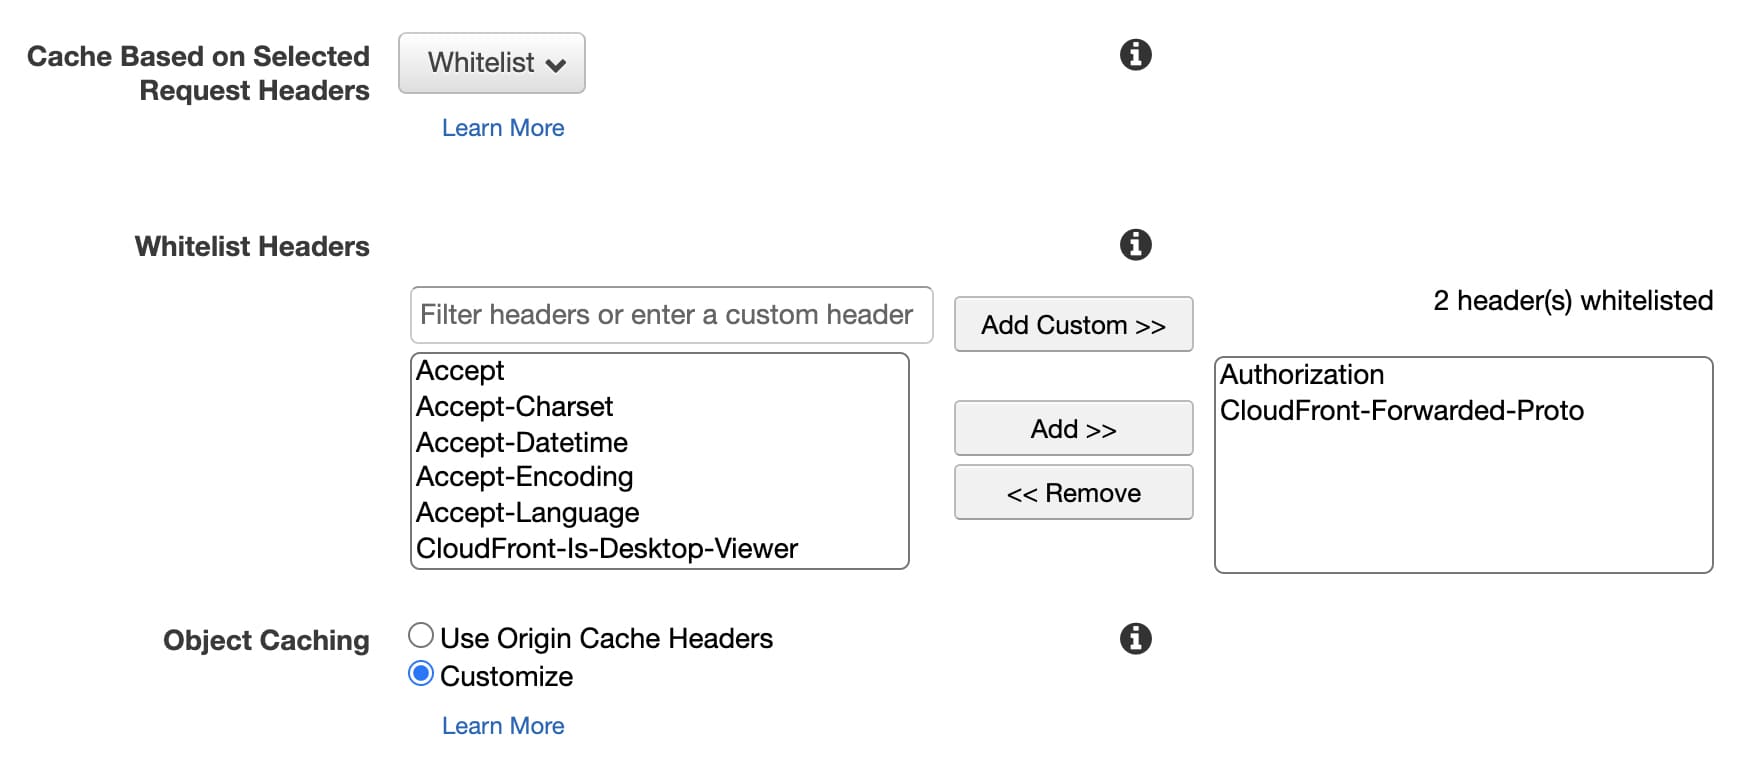Viewport: 1760px width, 760px height.
Task: Click info icon for Whitelist Headers
Action: tap(1135, 245)
